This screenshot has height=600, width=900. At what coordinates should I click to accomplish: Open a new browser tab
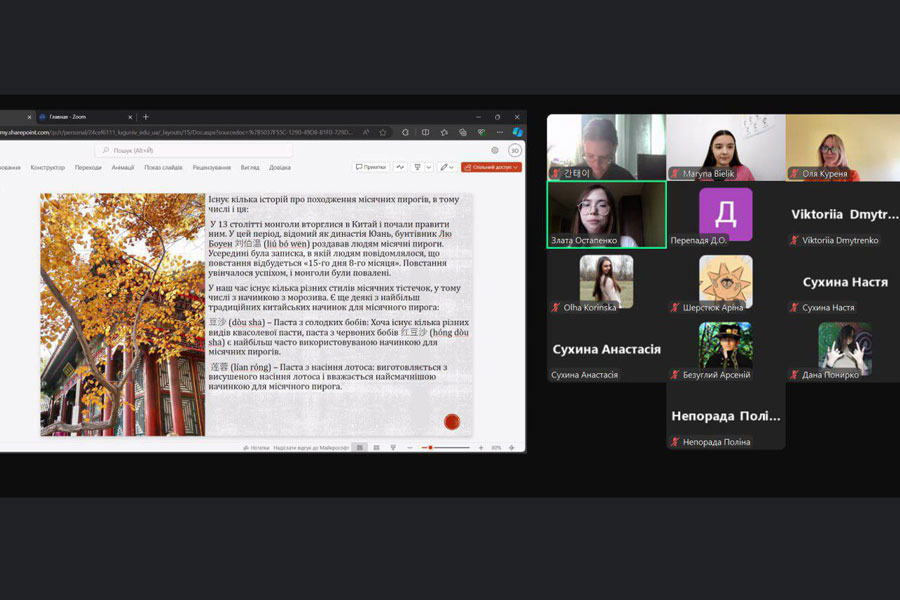pyautogui.click(x=146, y=117)
